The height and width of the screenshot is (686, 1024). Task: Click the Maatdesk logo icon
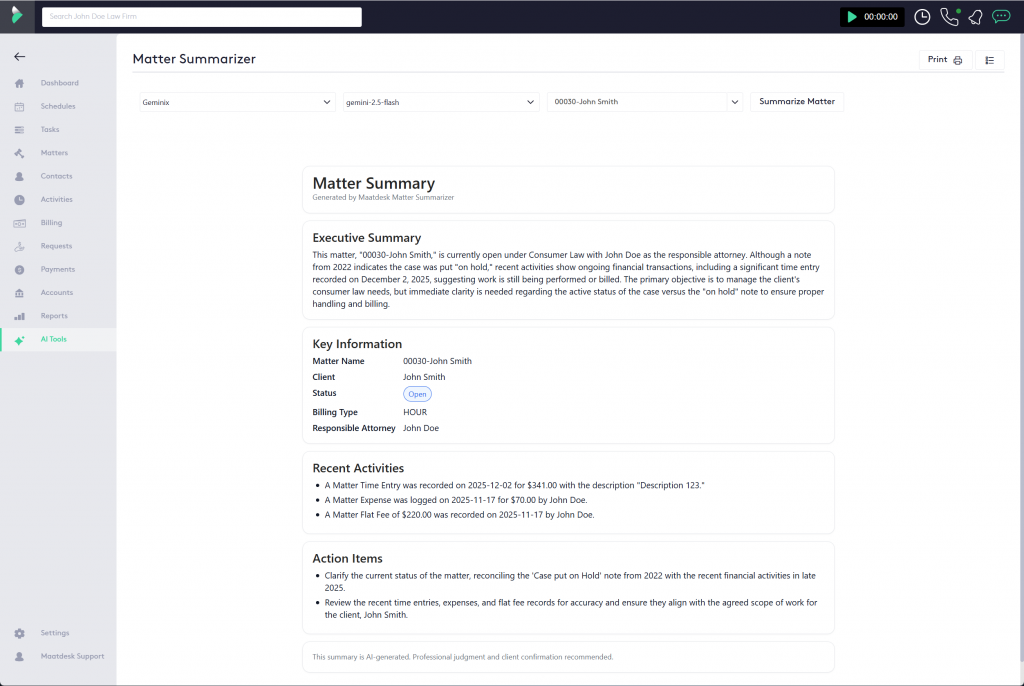click(17, 17)
